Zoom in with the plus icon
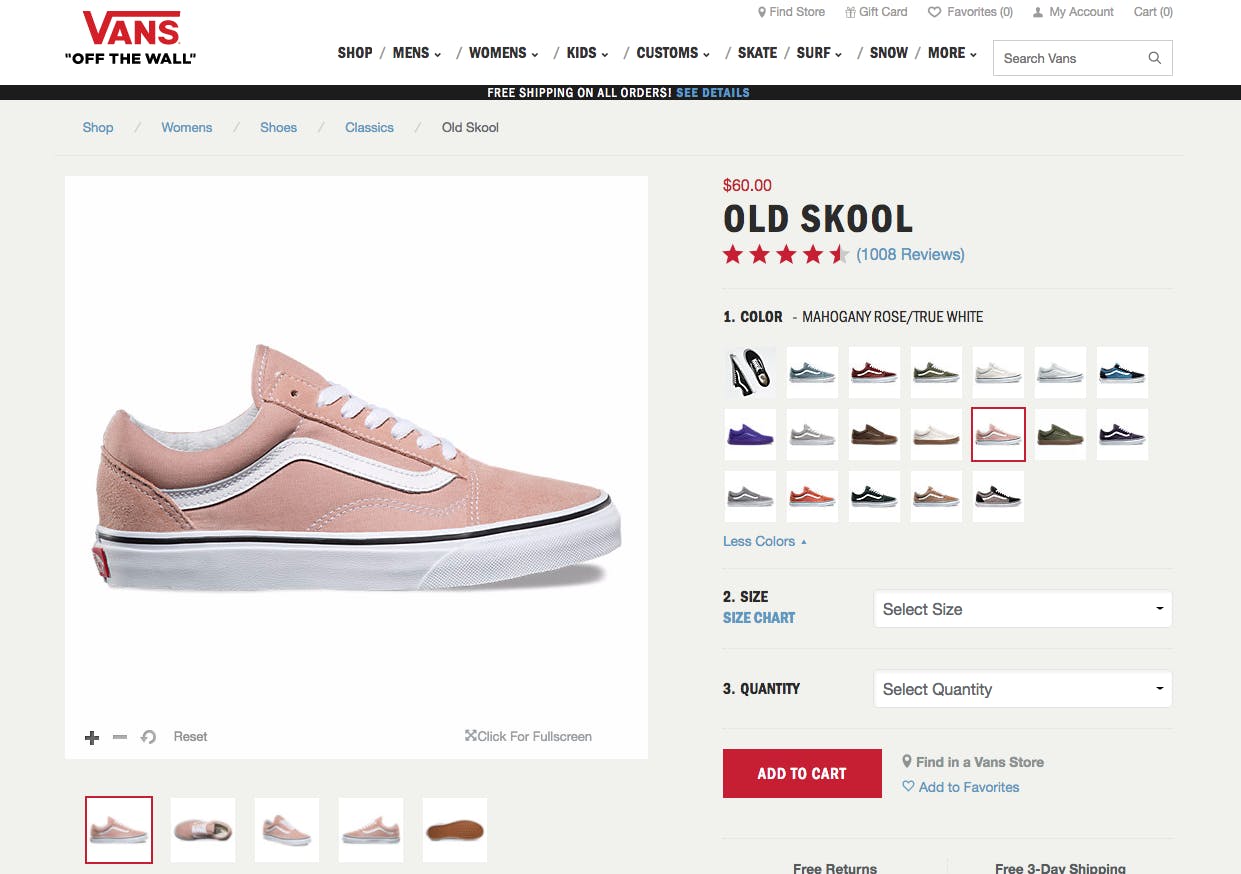This screenshot has height=874, width=1241. point(92,738)
